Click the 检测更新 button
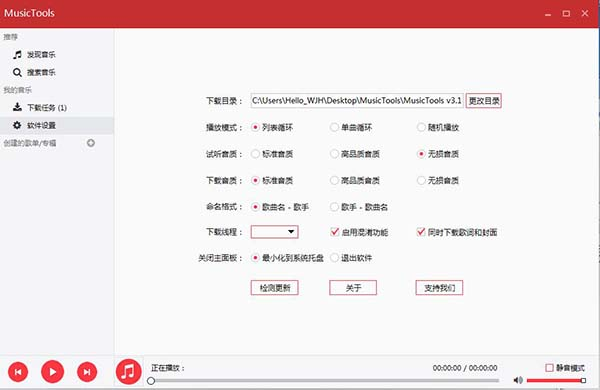Viewport: 600px width, 390px height. pos(274,288)
